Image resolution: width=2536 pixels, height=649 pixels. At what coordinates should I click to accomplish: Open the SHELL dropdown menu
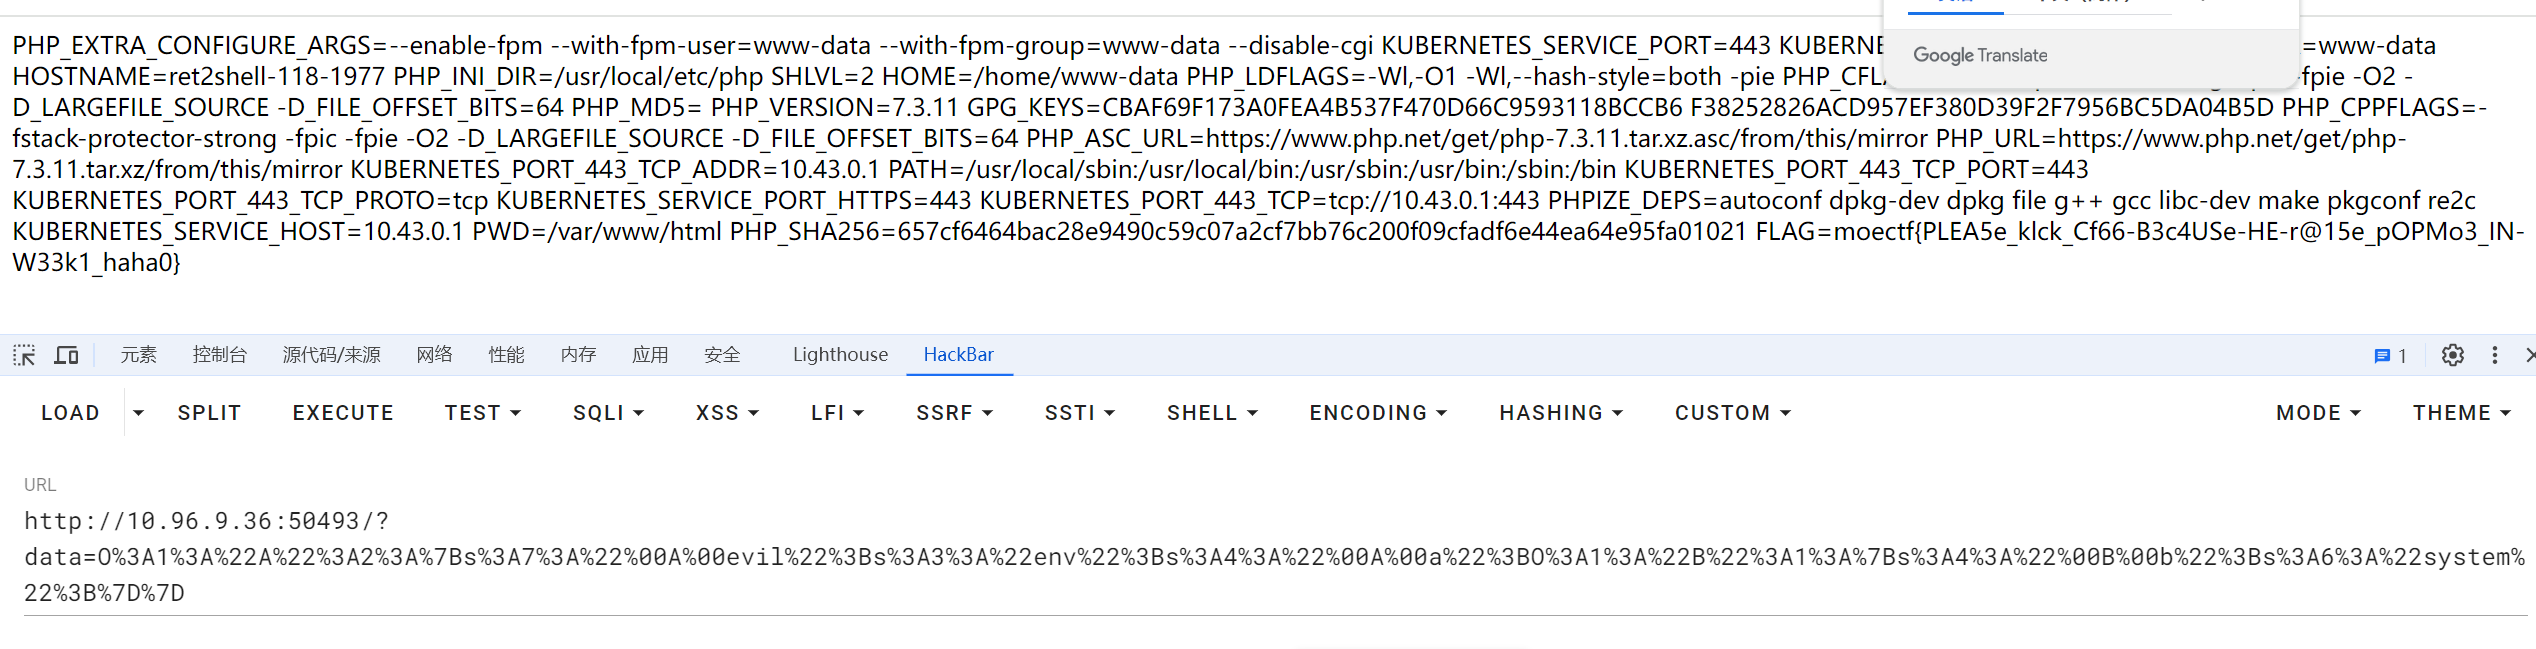point(1212,413)
